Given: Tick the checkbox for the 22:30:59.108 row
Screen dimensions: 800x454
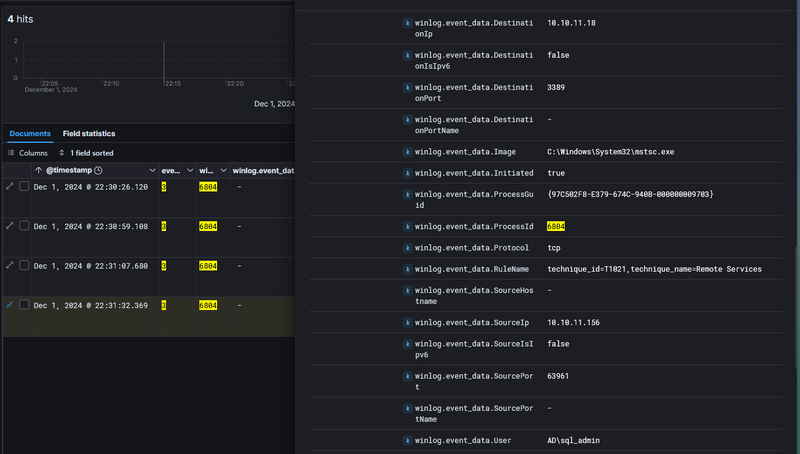Looking at the screenshot, I should 25,226.
